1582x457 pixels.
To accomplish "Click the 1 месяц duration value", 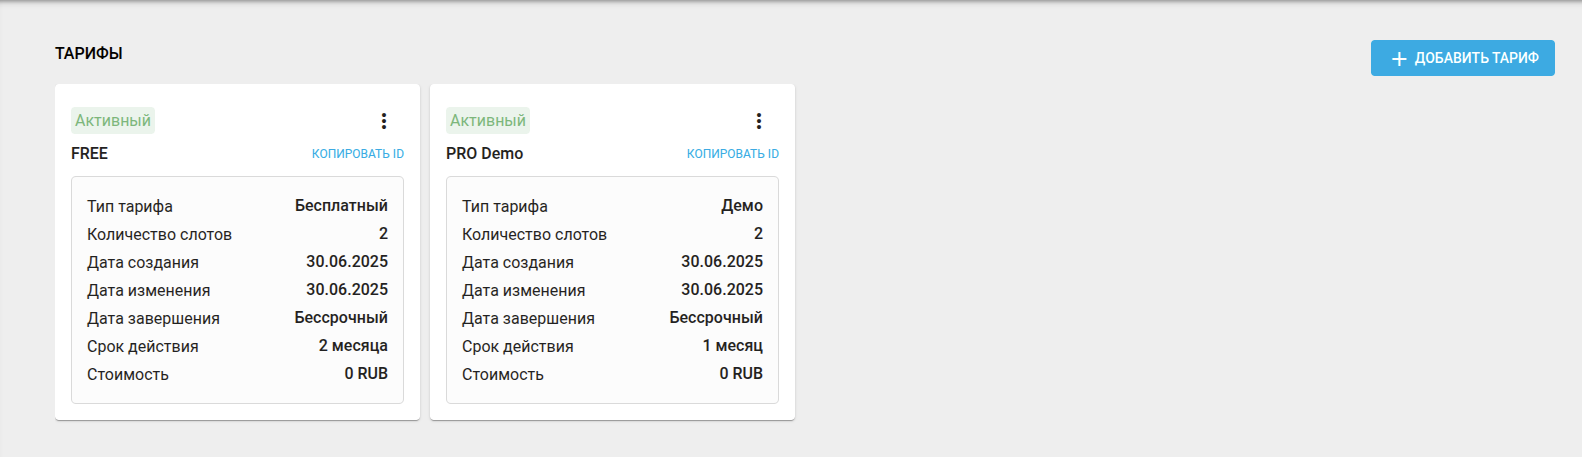I will point(733,346).
